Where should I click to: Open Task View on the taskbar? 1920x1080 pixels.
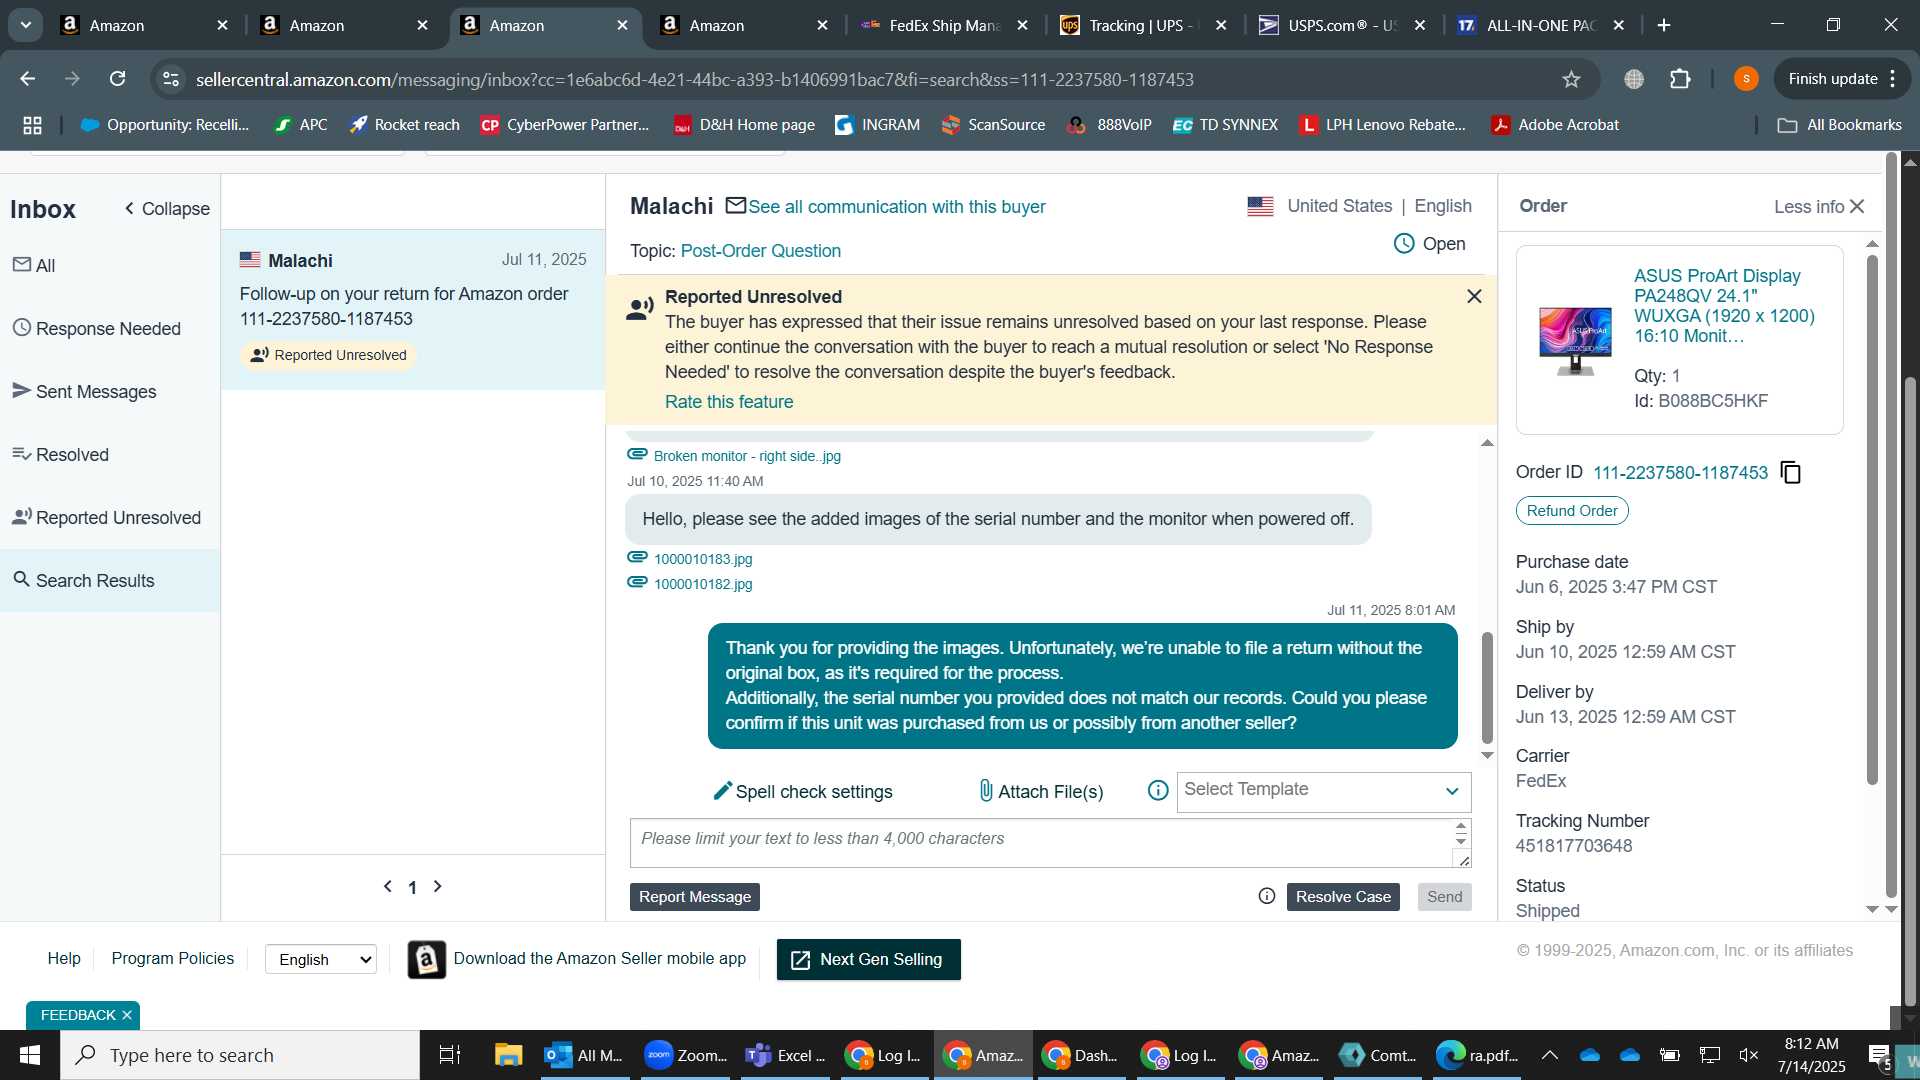[450, 1055]
